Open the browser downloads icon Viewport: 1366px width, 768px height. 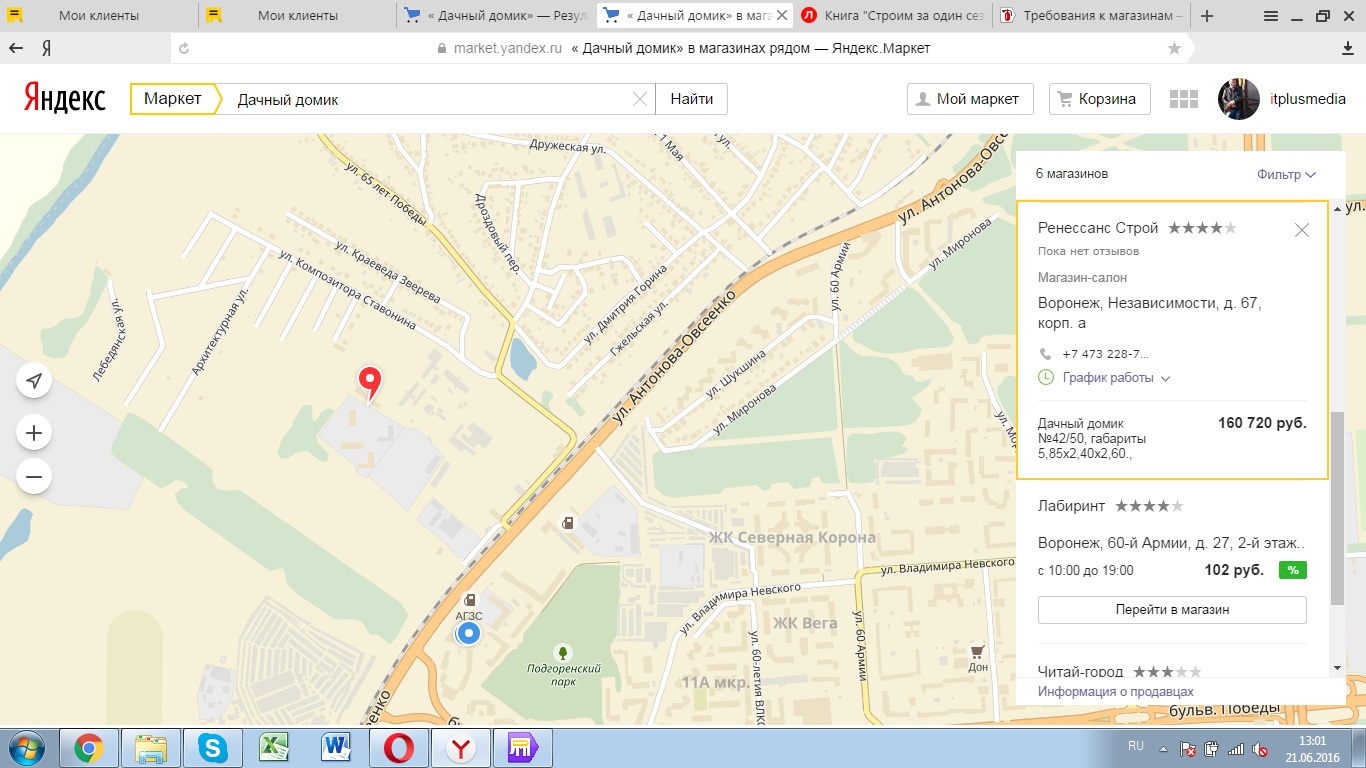point(1348,48)
